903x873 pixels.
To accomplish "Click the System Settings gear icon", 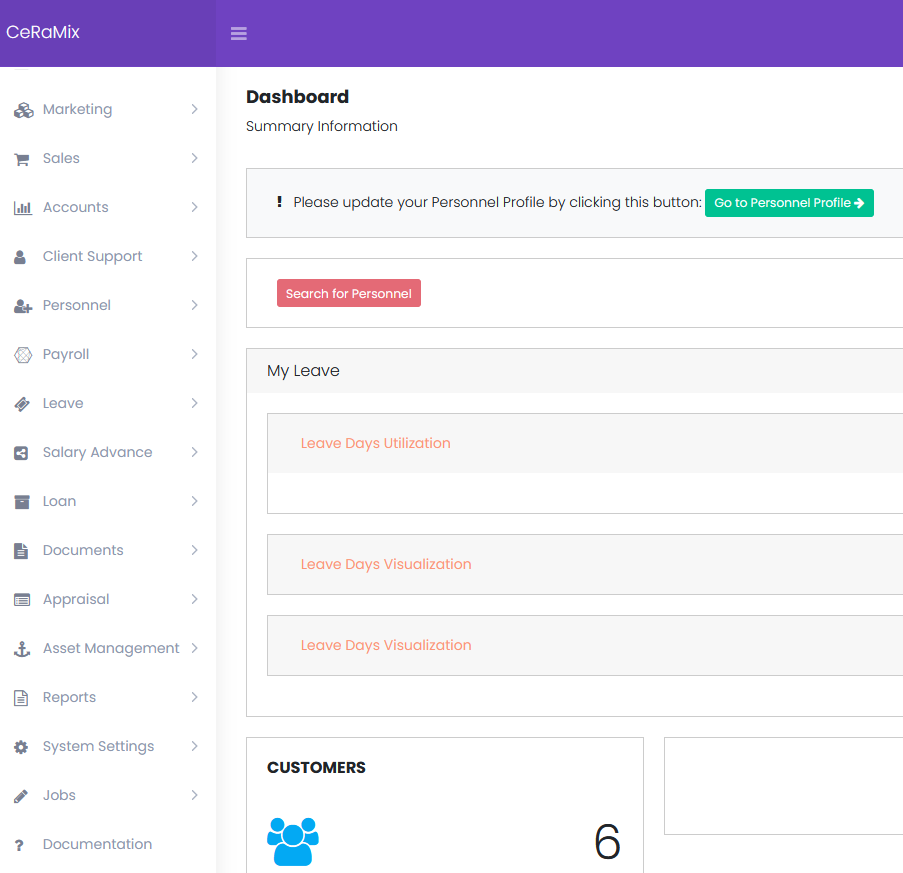I will point(21,747).
